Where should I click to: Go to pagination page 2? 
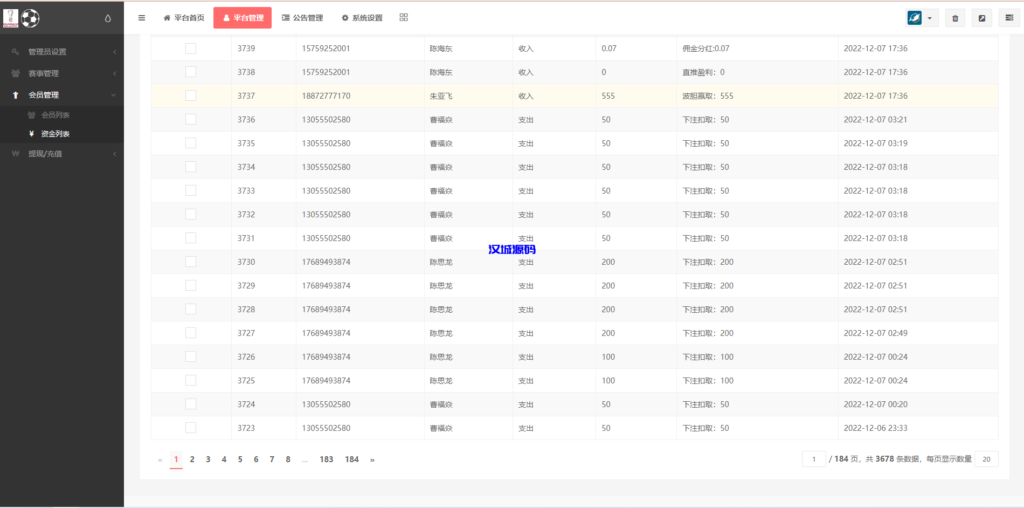pos(192,460)
